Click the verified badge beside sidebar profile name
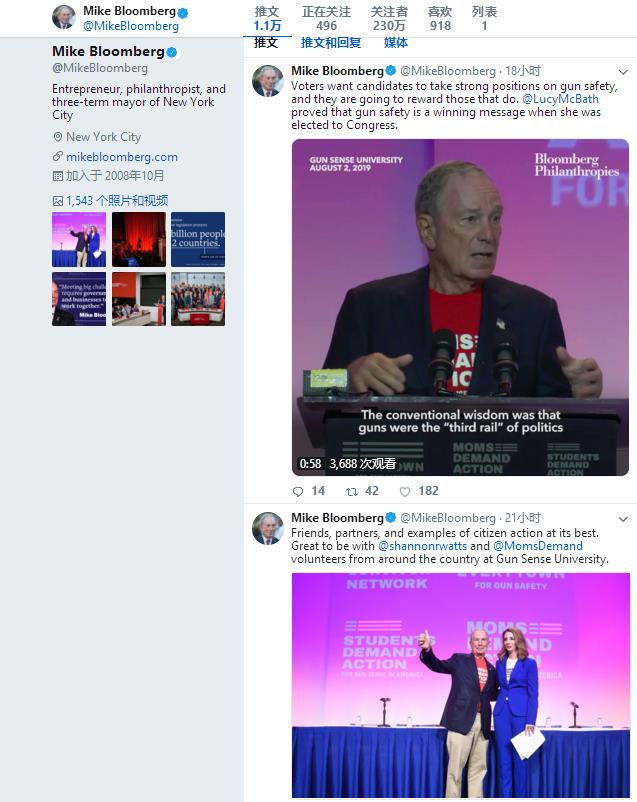The width and height of the screenshot is (637, 802). coord(172,52)
